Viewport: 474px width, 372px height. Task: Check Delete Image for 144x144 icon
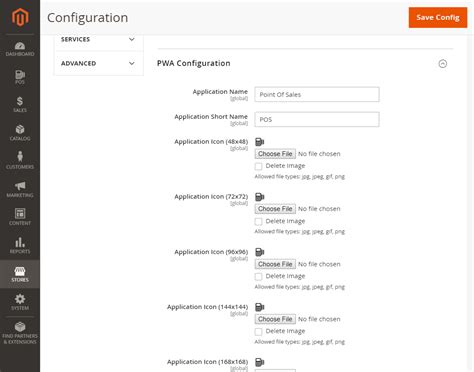258,331
